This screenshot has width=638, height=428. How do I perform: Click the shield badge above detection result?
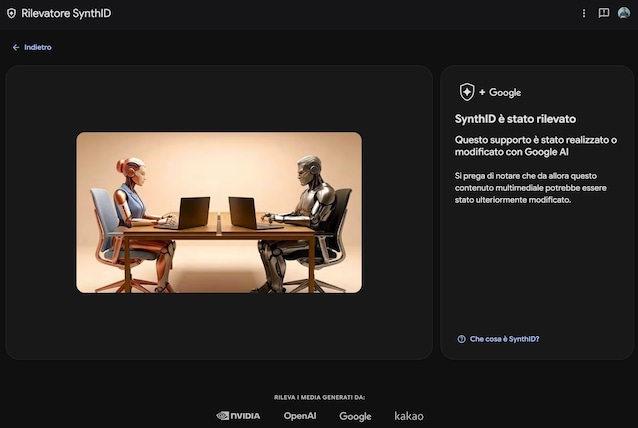[467, 92]
